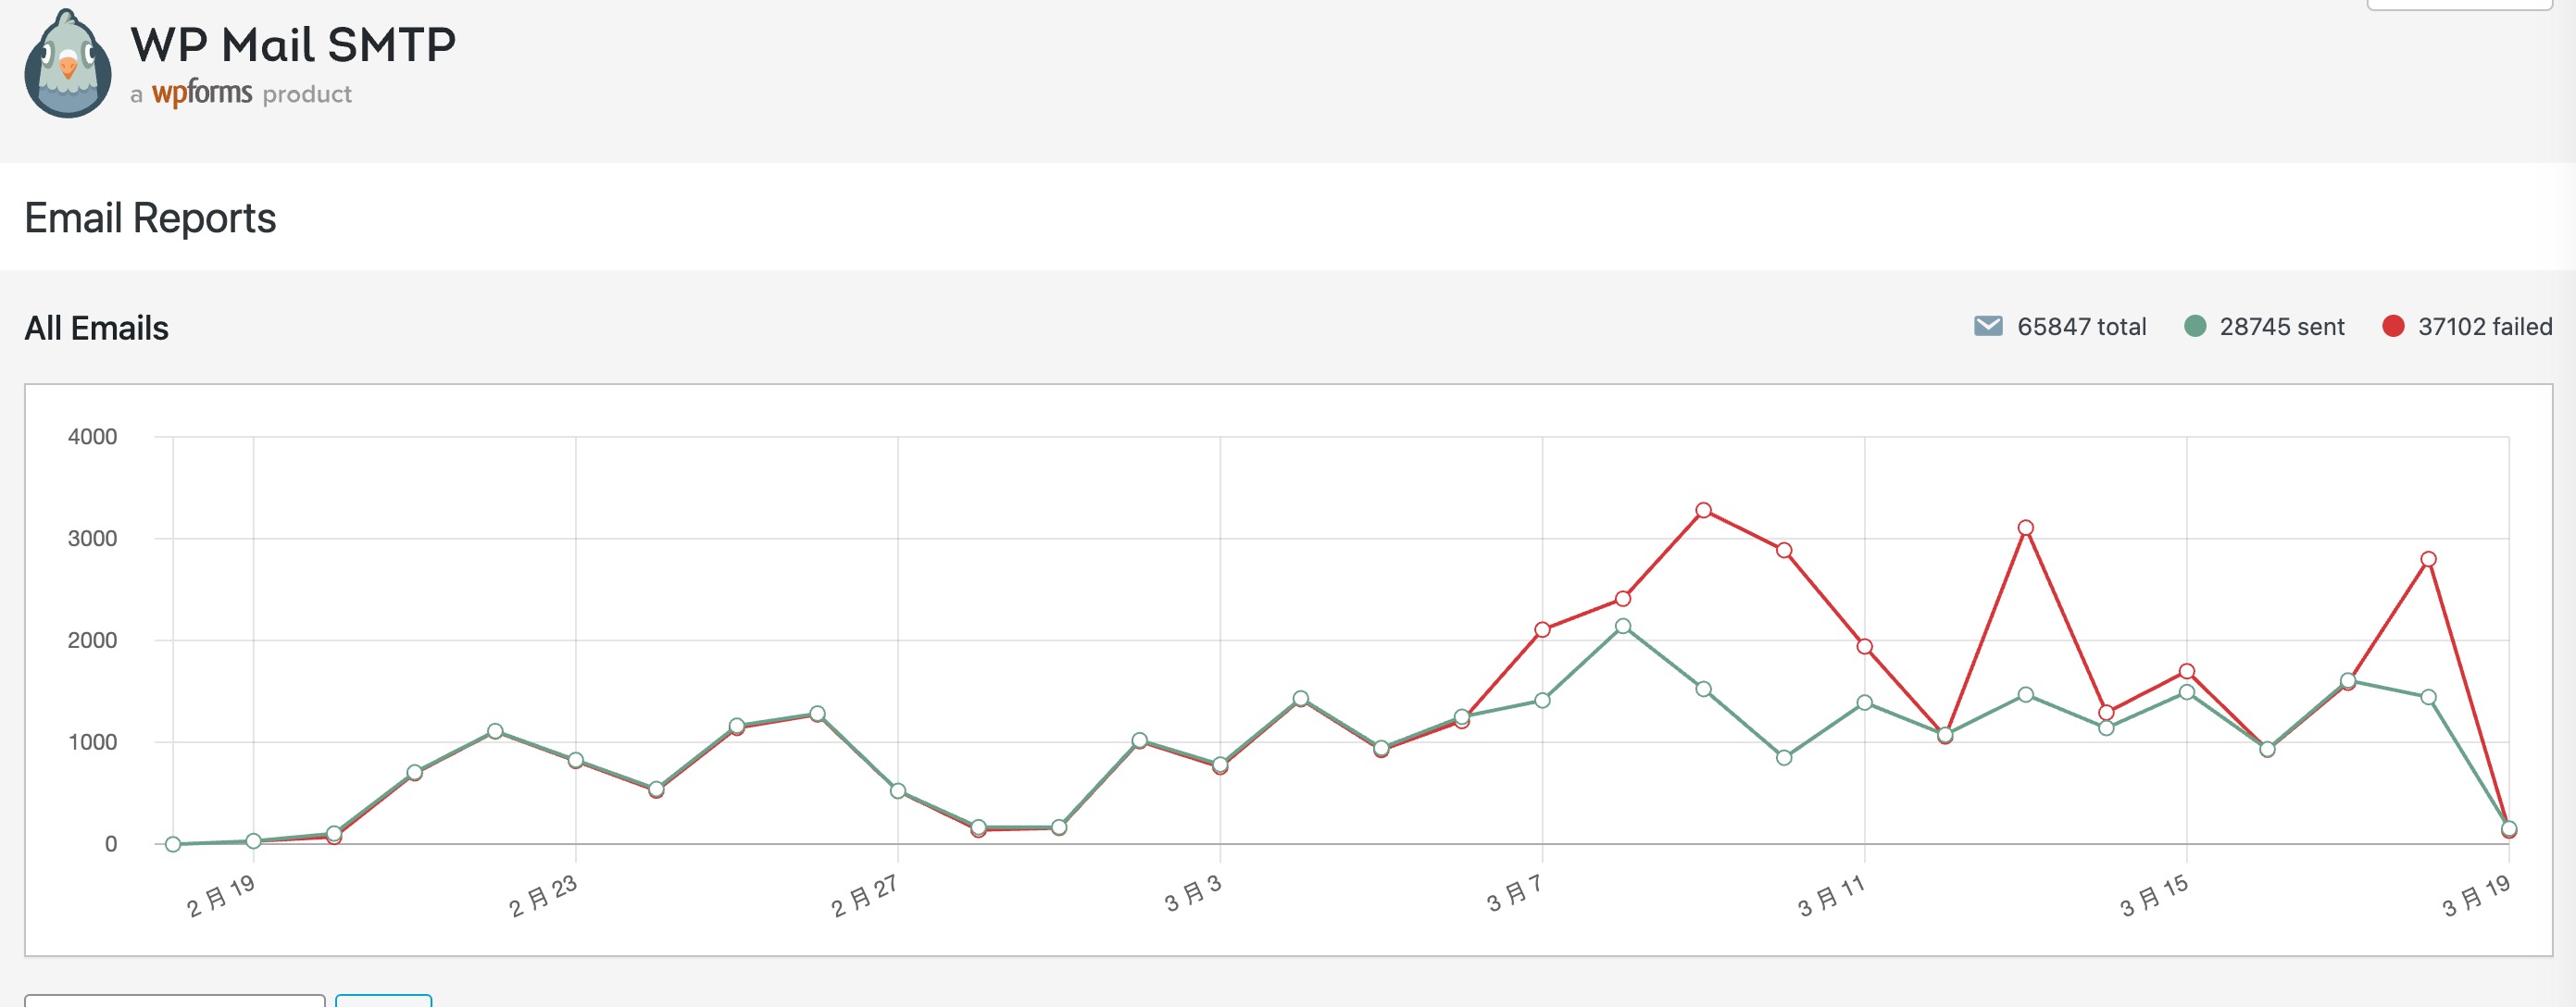The width and height of the screenshot is (2576, 1007).
Task: Click the green dot next to sent count
Action: (x=2195, y=326)
